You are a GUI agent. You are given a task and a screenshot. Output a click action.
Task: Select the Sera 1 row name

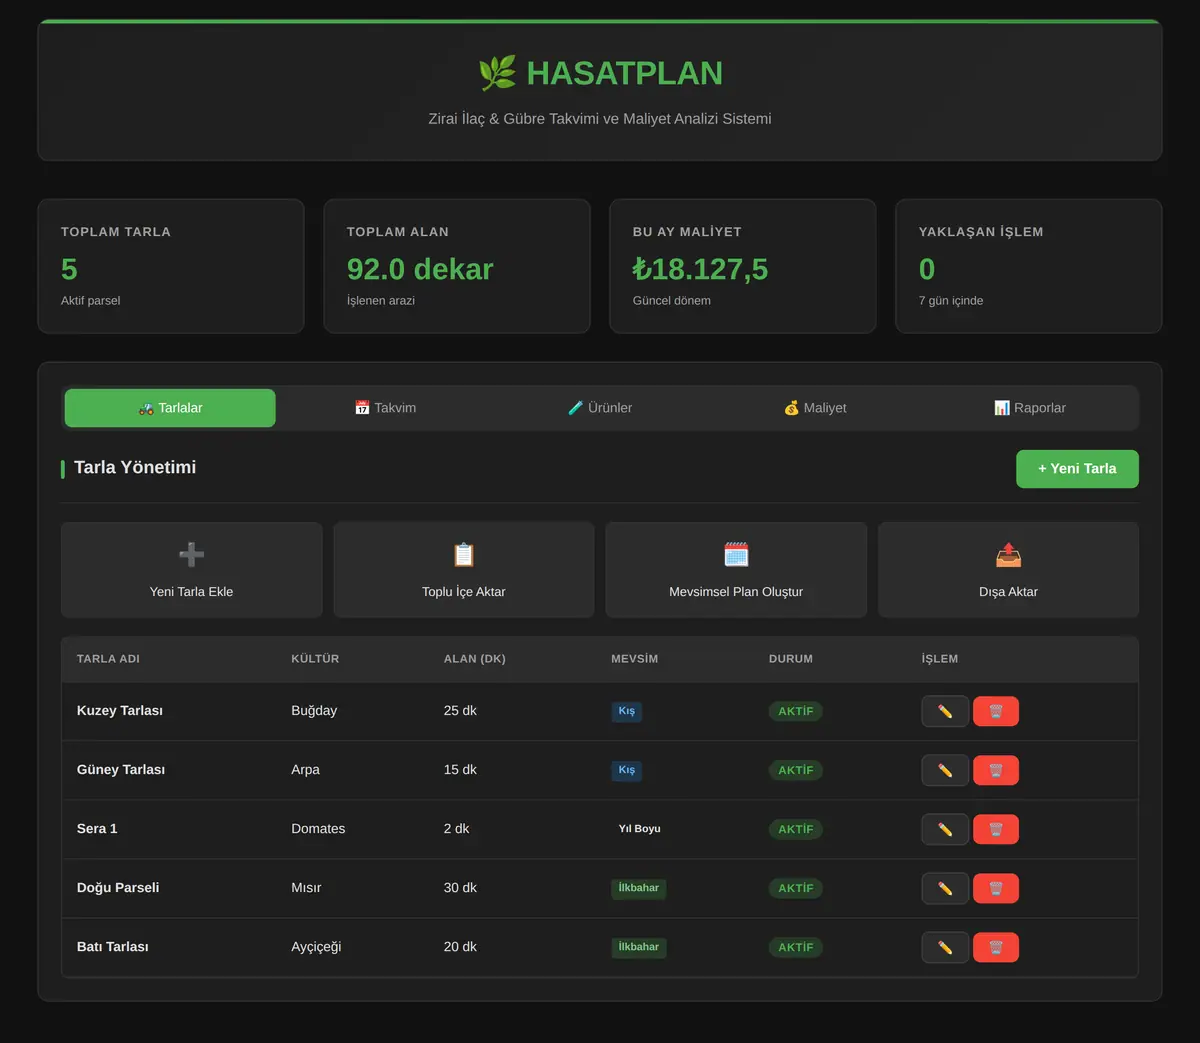coord(97,829)
